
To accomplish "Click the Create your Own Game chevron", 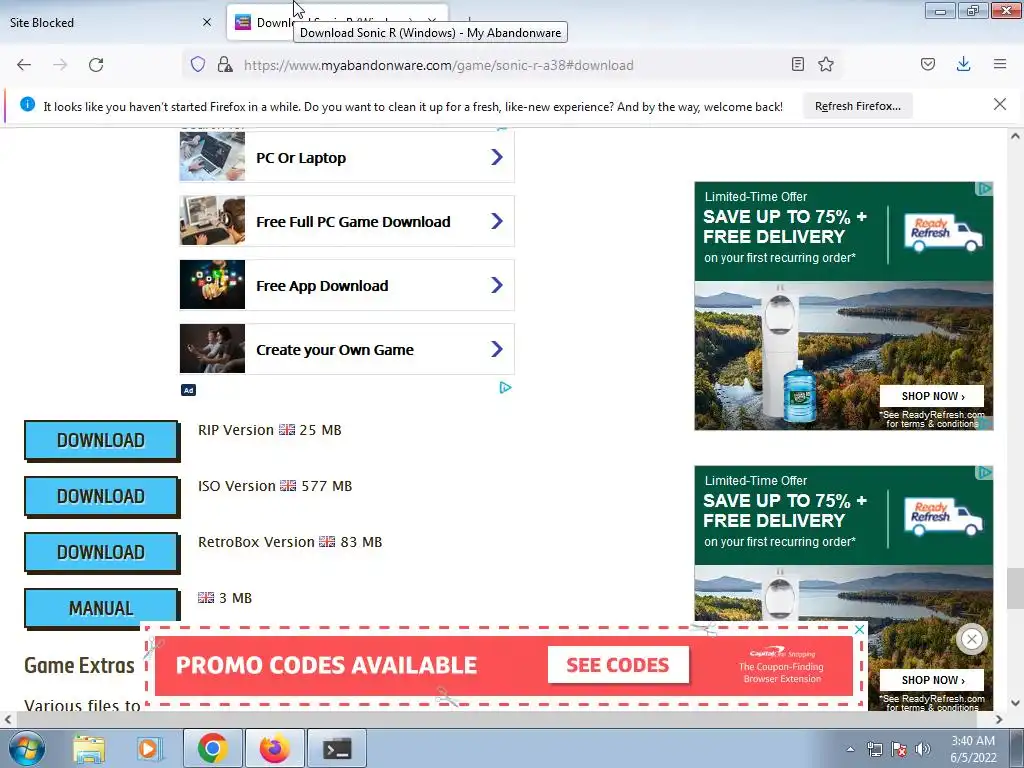I will (x=497, y=349).
